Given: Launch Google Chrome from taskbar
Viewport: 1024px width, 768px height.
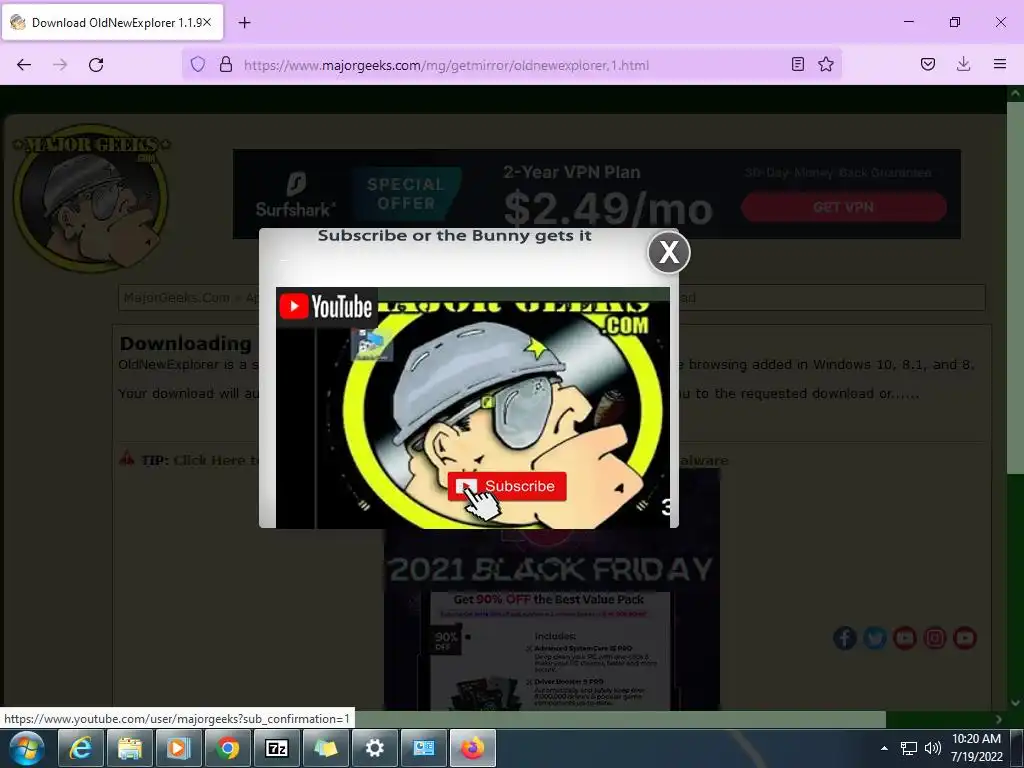Looking at the screenshot, I should [227, 748].
